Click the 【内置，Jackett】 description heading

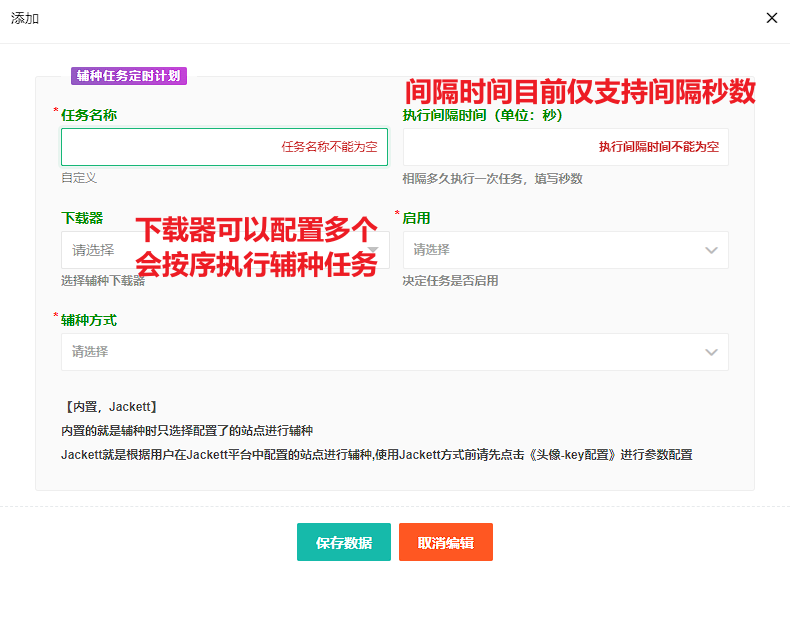point(110,407)
